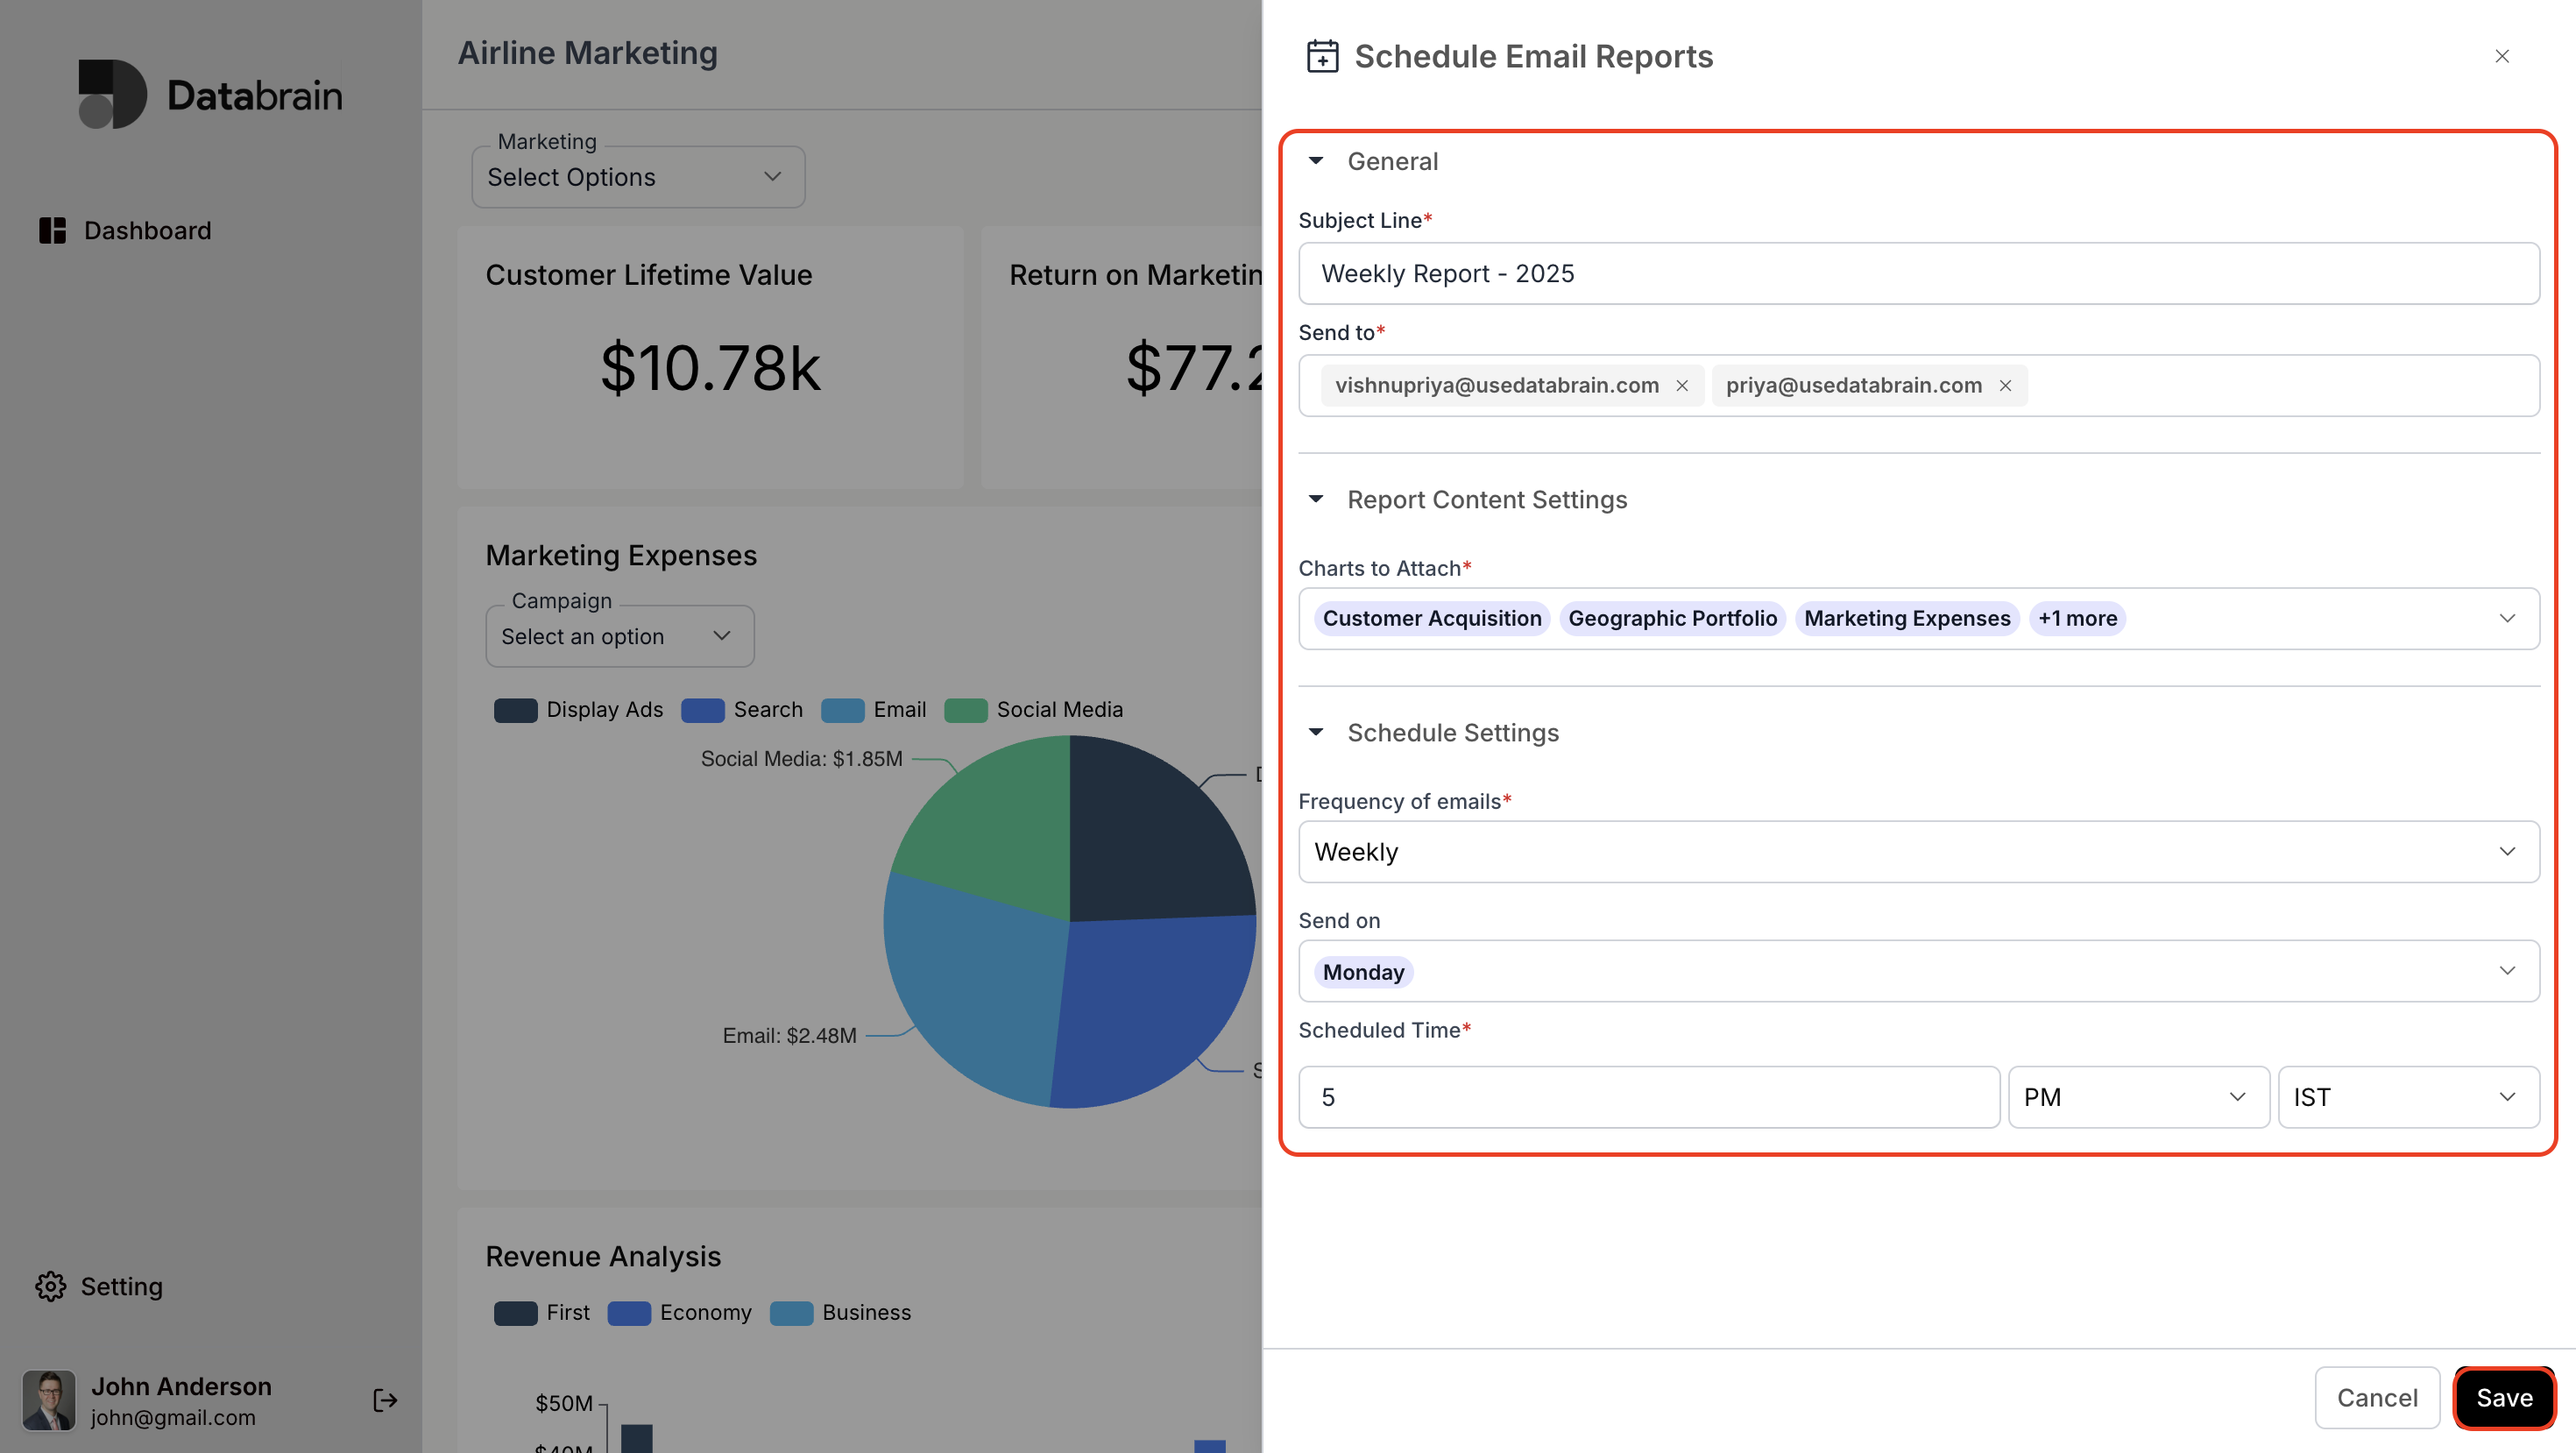Click the Subject Line input field
Screen dimensions: 2576x1453
tap(1918, 273)
